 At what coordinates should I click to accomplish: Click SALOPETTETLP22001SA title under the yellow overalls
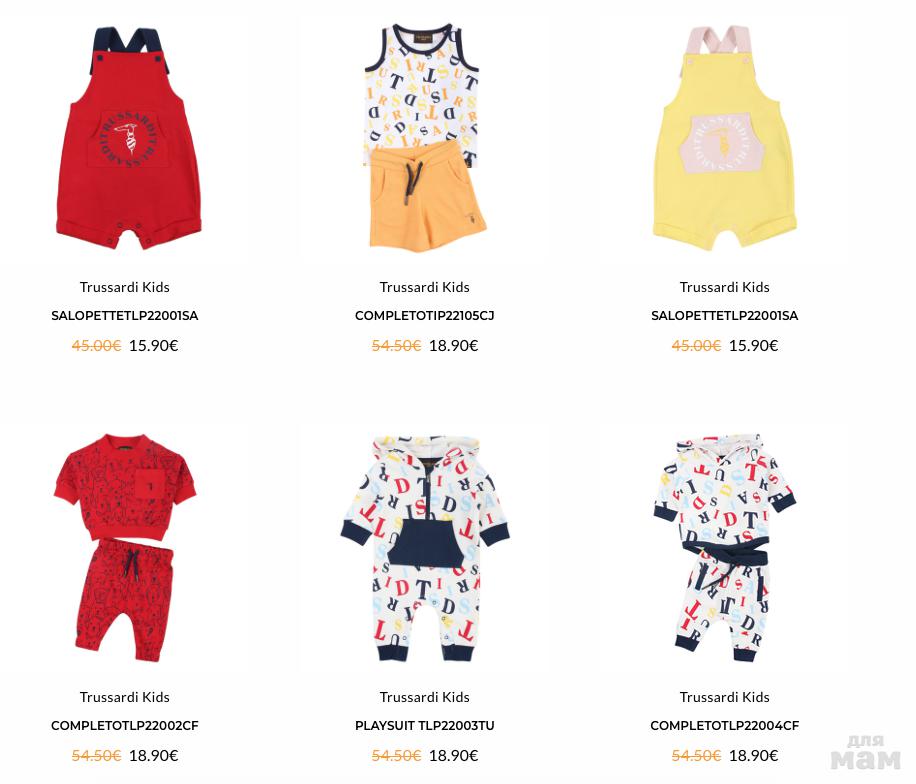click(x=724, y=316)
